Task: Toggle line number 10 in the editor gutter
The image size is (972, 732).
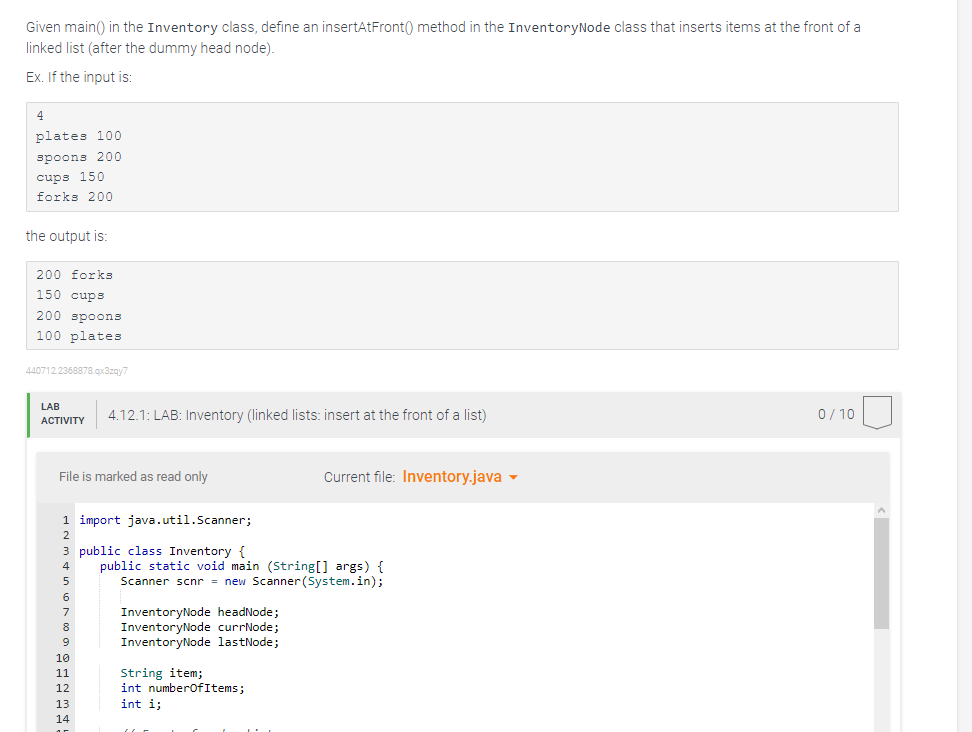Action: click(x=62, y=657)
